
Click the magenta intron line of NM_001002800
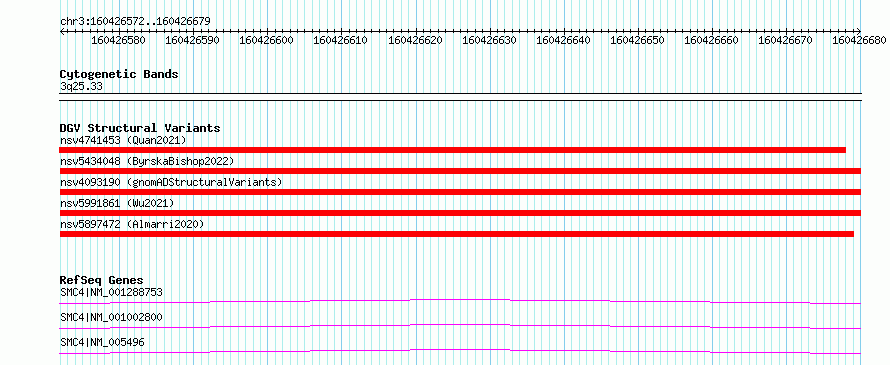[x=460, y=326]
